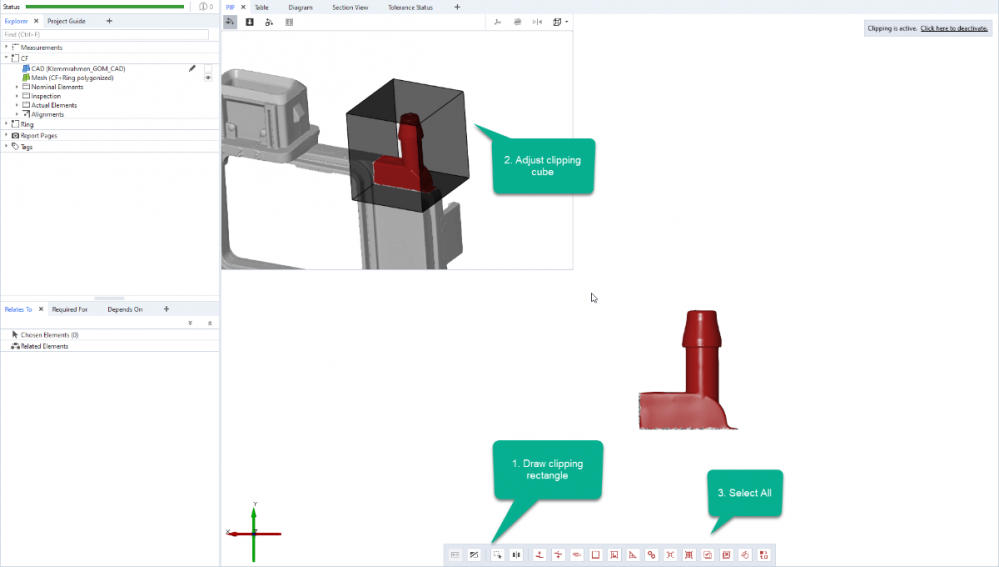Screen dimensions: 999x567
Task: Switch to the Section View tab
Action: coord(350,7)
